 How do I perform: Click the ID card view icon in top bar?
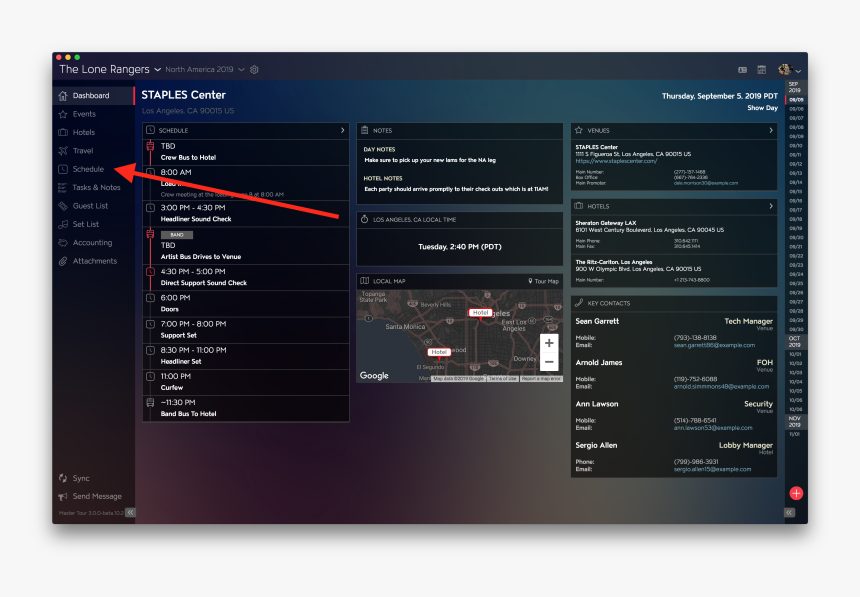(x=742, y=70)
